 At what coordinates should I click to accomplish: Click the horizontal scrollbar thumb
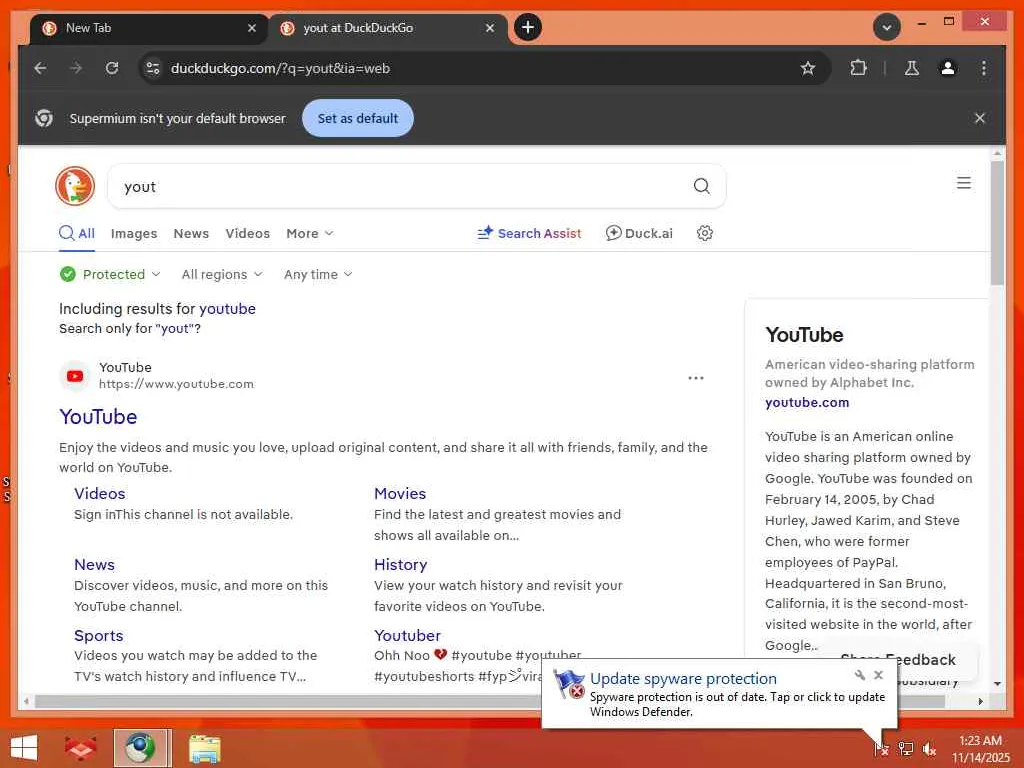point(490,701)
